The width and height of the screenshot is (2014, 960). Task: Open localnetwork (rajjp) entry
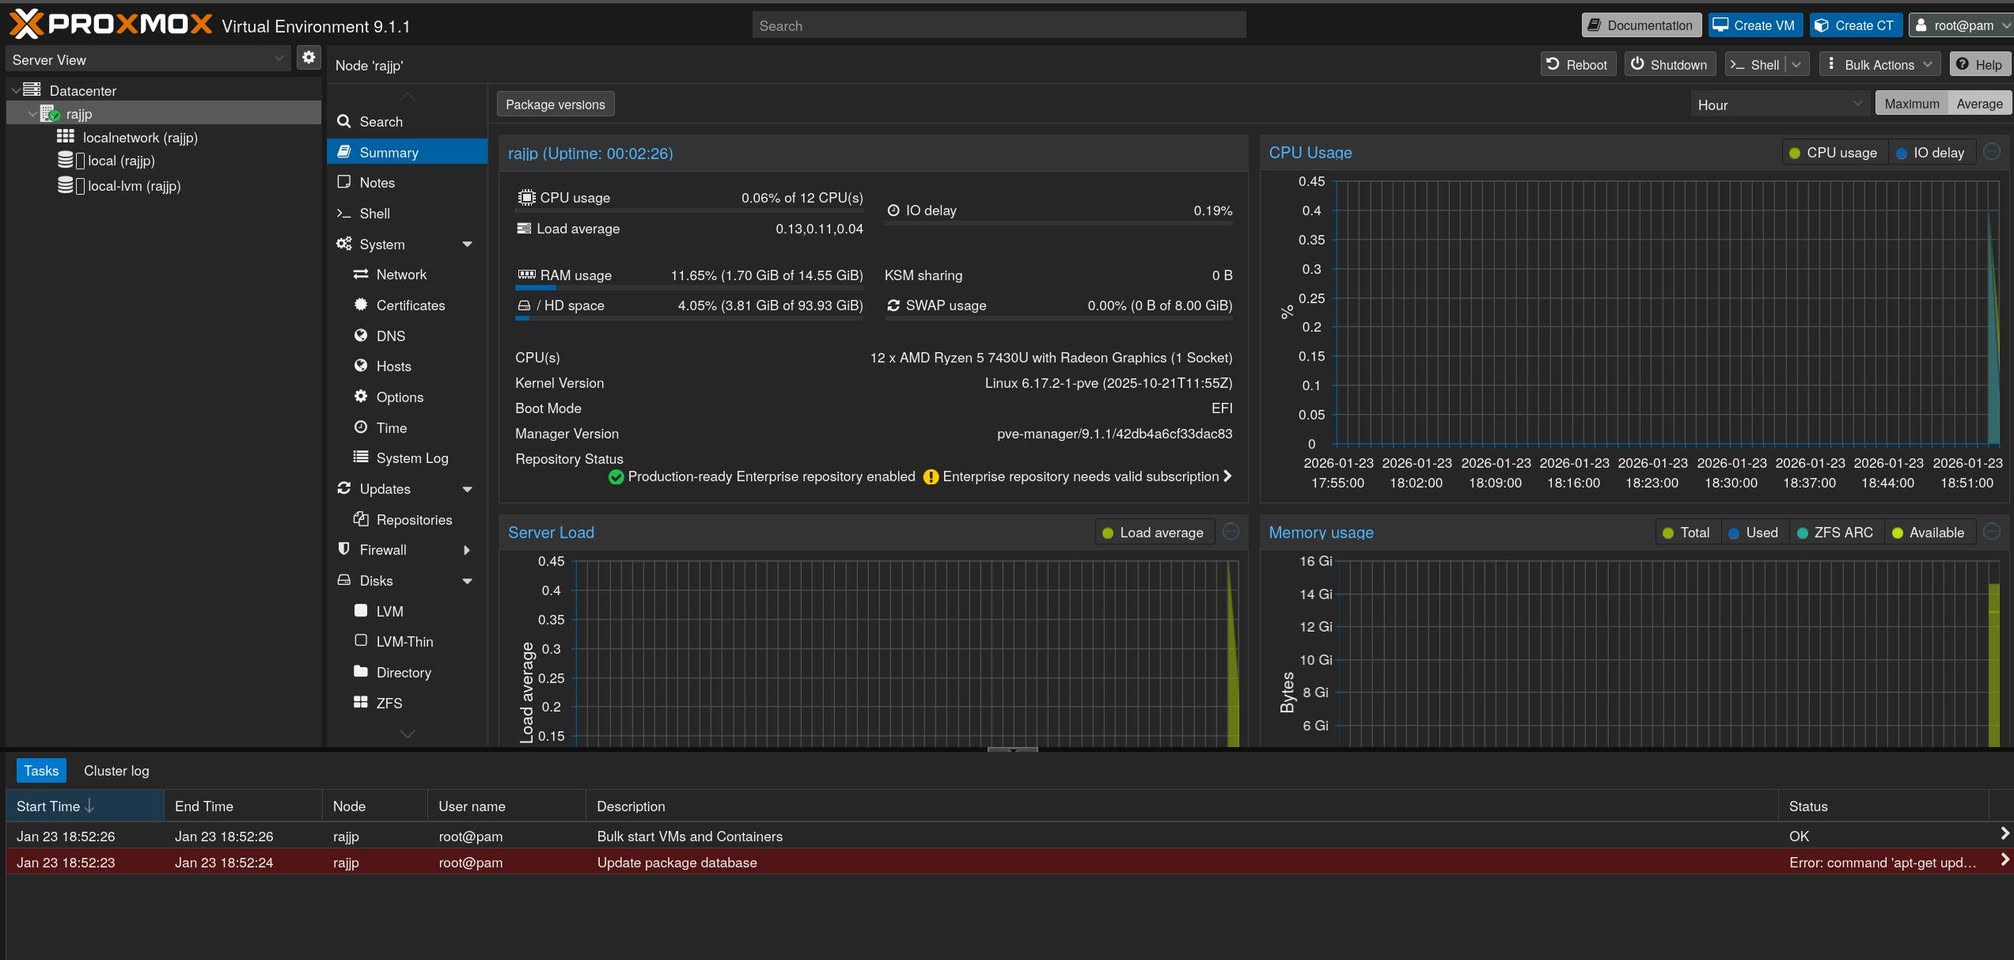[140, 137]
